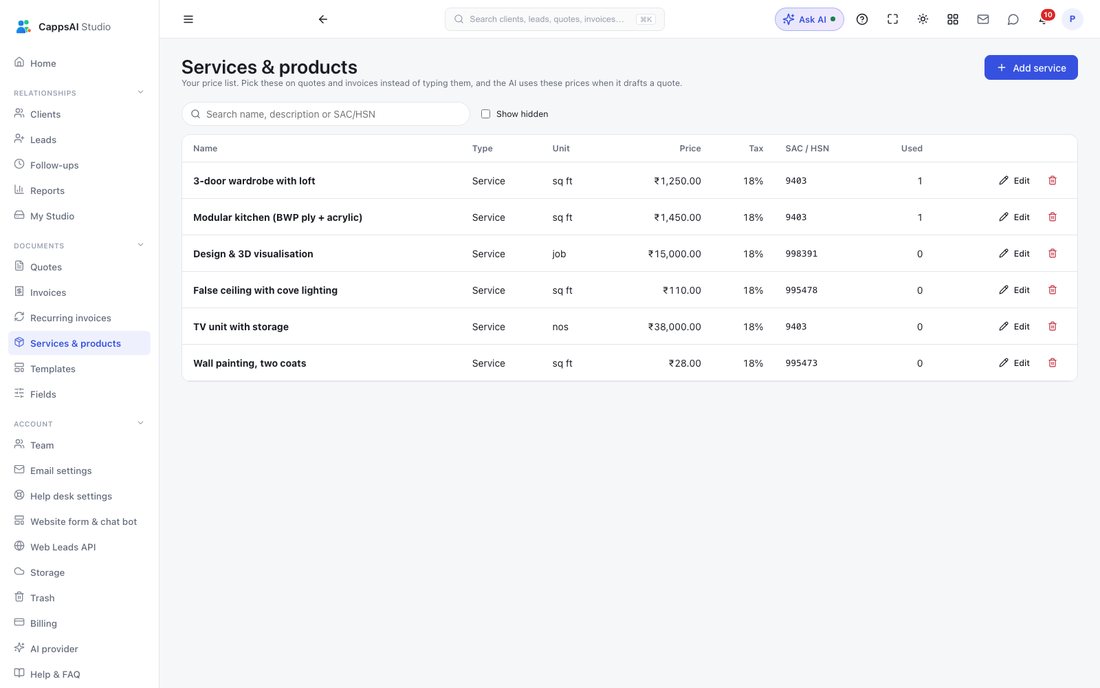Open Billing in the sidebar

point(79,623)
